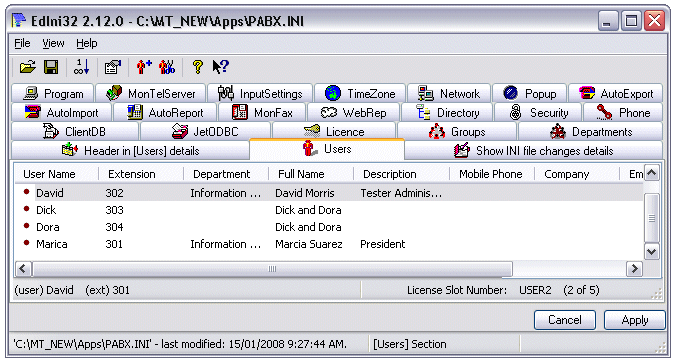Select the AutoImport tab
This screenshot has width=676, height=362.
[x=61, y=112]
